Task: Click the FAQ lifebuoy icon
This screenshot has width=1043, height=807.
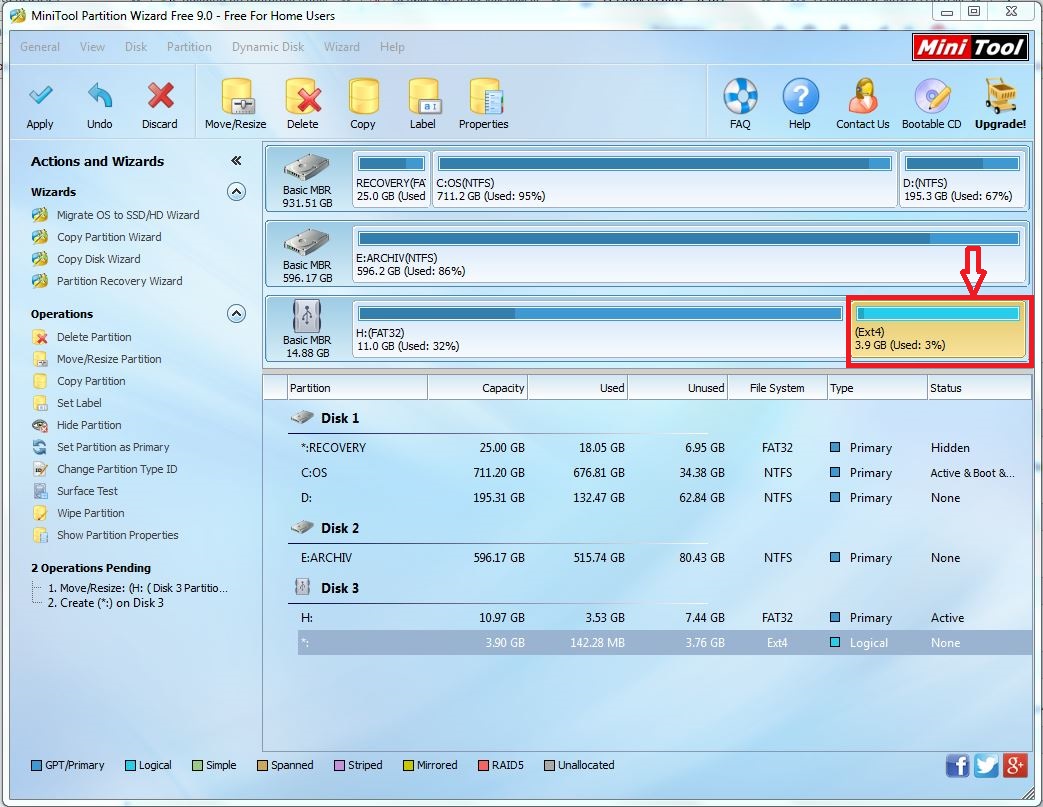Action: coord(740,98)
